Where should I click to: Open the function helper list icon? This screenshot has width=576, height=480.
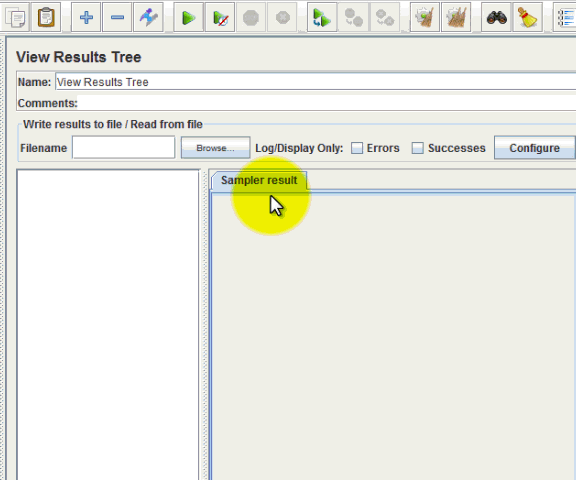point(565,17)
